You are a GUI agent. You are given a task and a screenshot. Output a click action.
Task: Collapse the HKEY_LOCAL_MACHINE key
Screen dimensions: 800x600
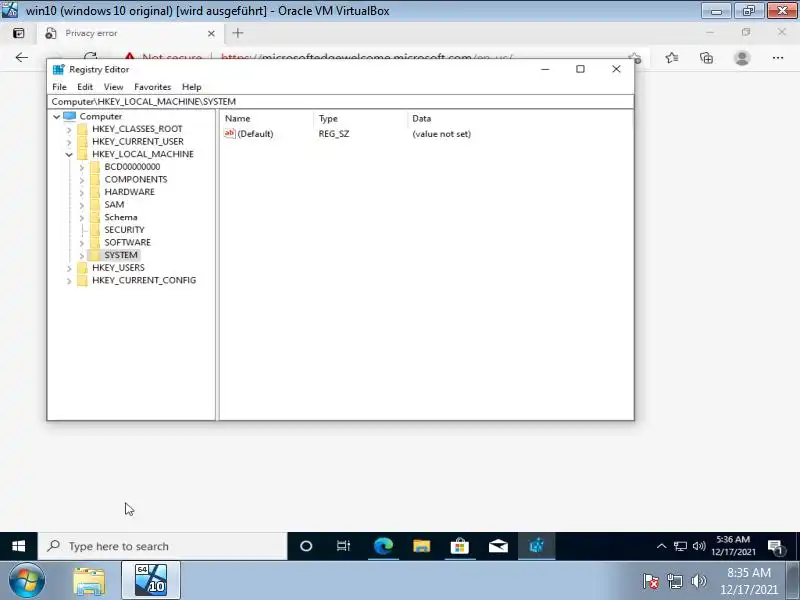click(69, 154)
